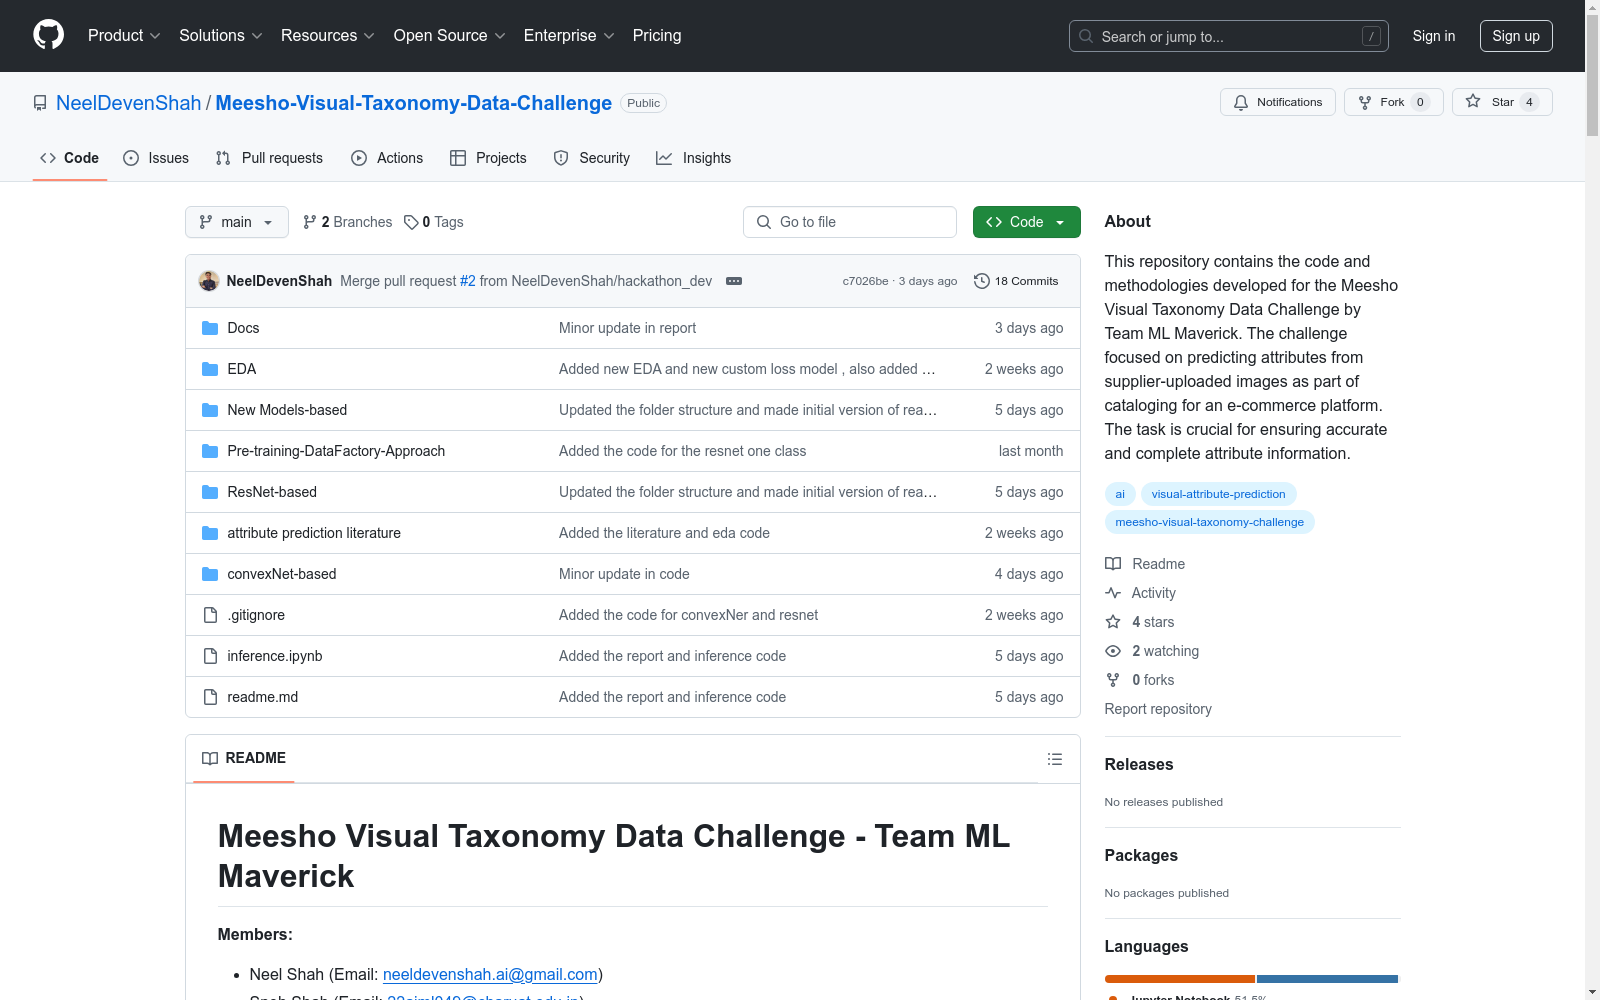The height and width of the screenshot is (1000, 1600).
Task: Expand the Product menu
Action: coord(124,36)
